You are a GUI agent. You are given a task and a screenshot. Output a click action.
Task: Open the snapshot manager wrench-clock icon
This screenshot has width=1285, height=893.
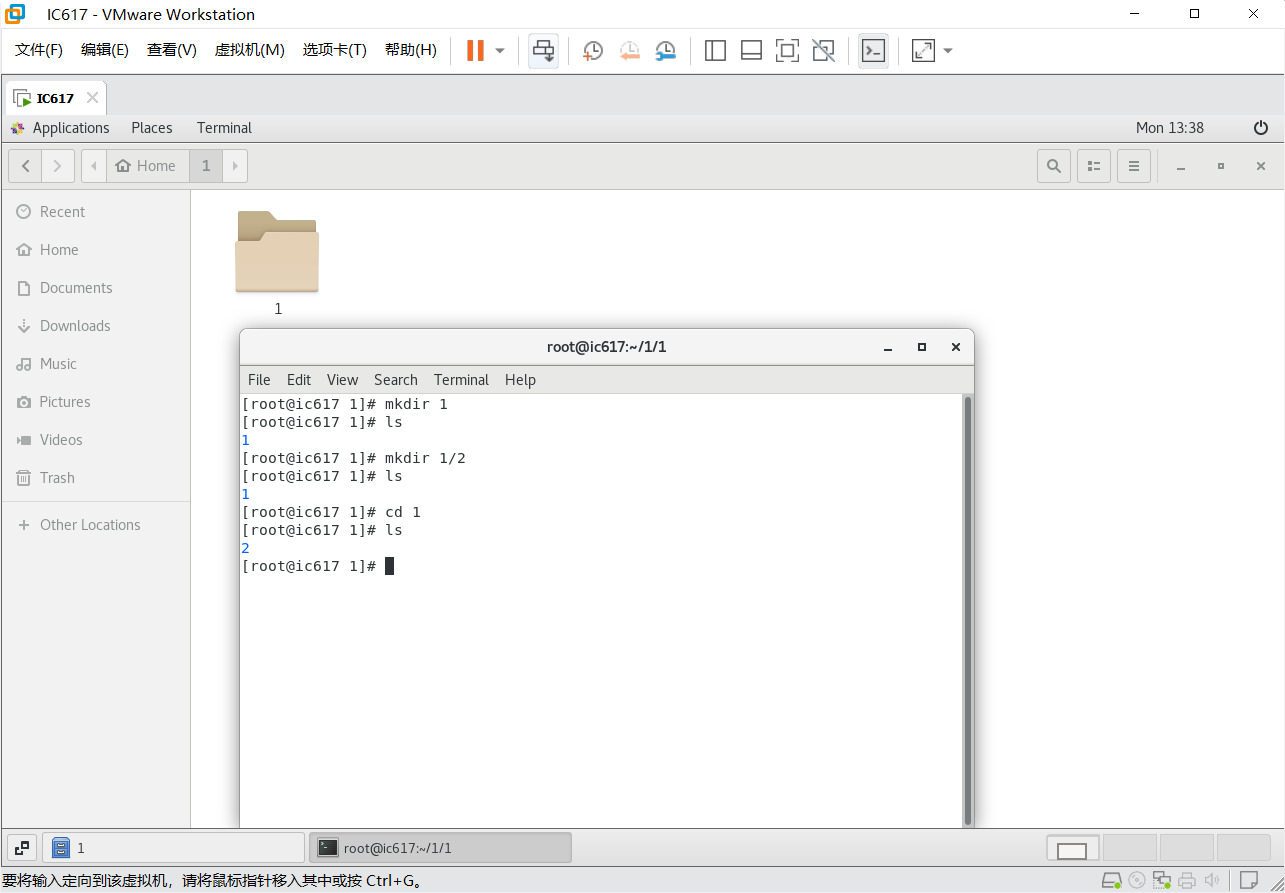pos(665,50)
